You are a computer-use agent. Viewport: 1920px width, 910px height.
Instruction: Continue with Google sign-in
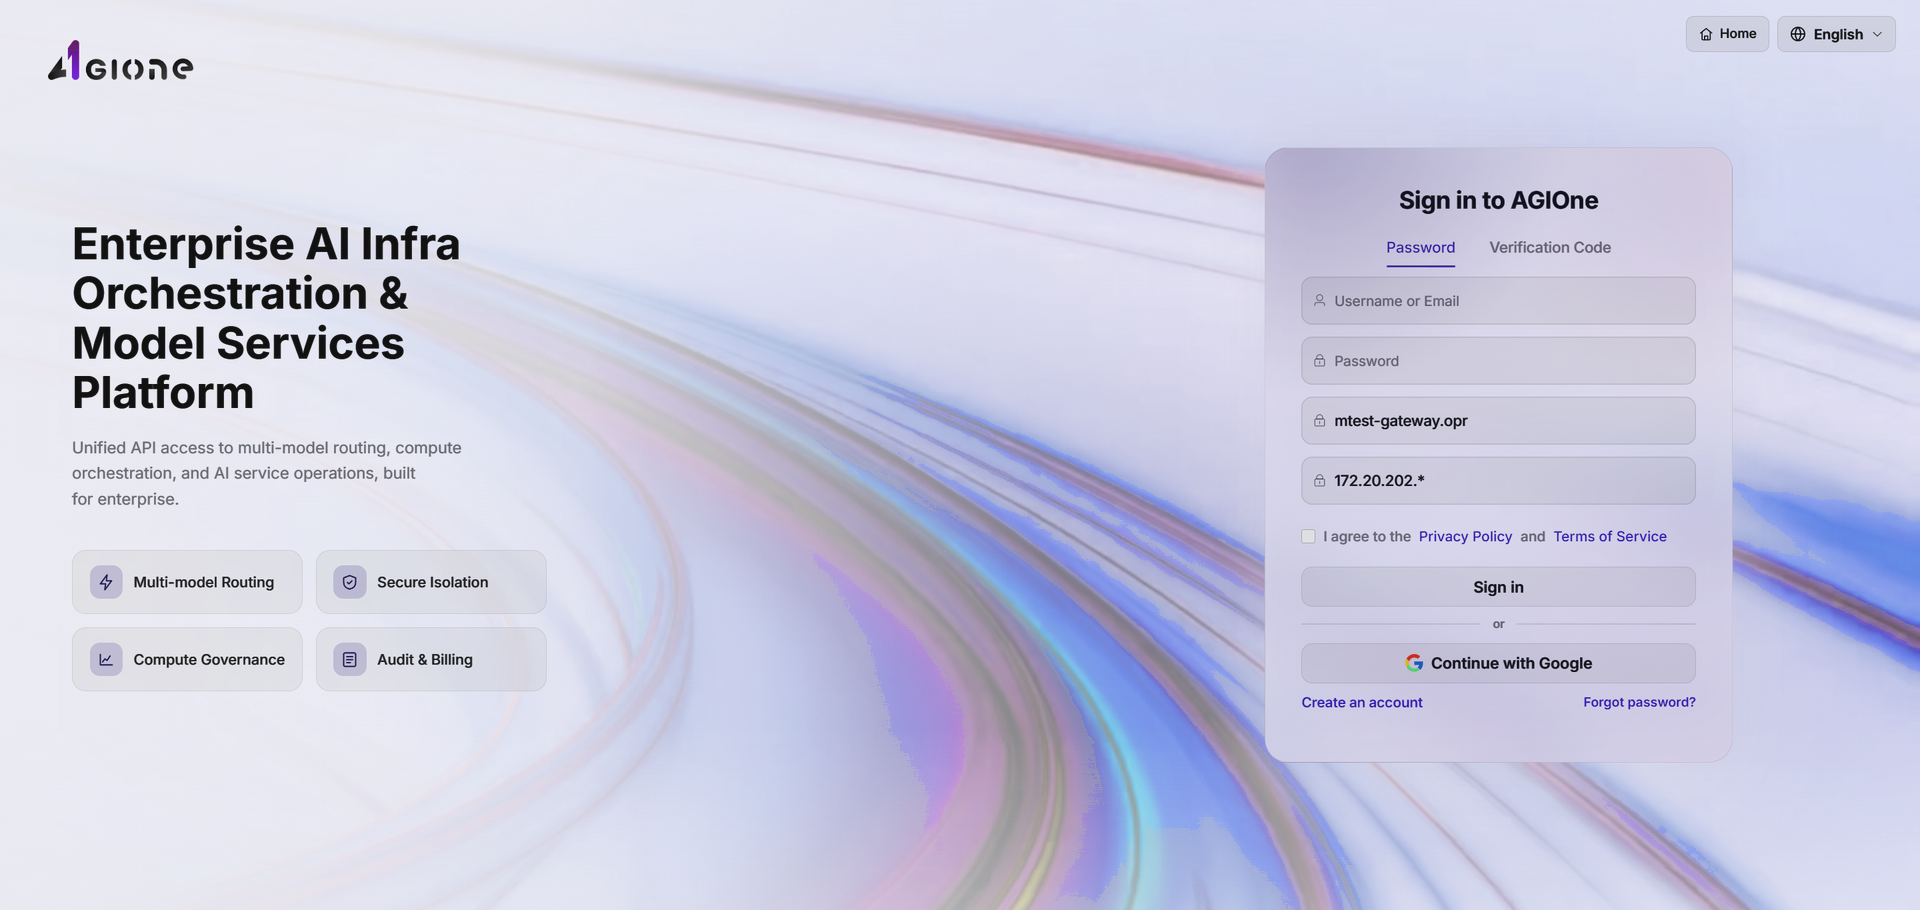tap(1498, 663)
